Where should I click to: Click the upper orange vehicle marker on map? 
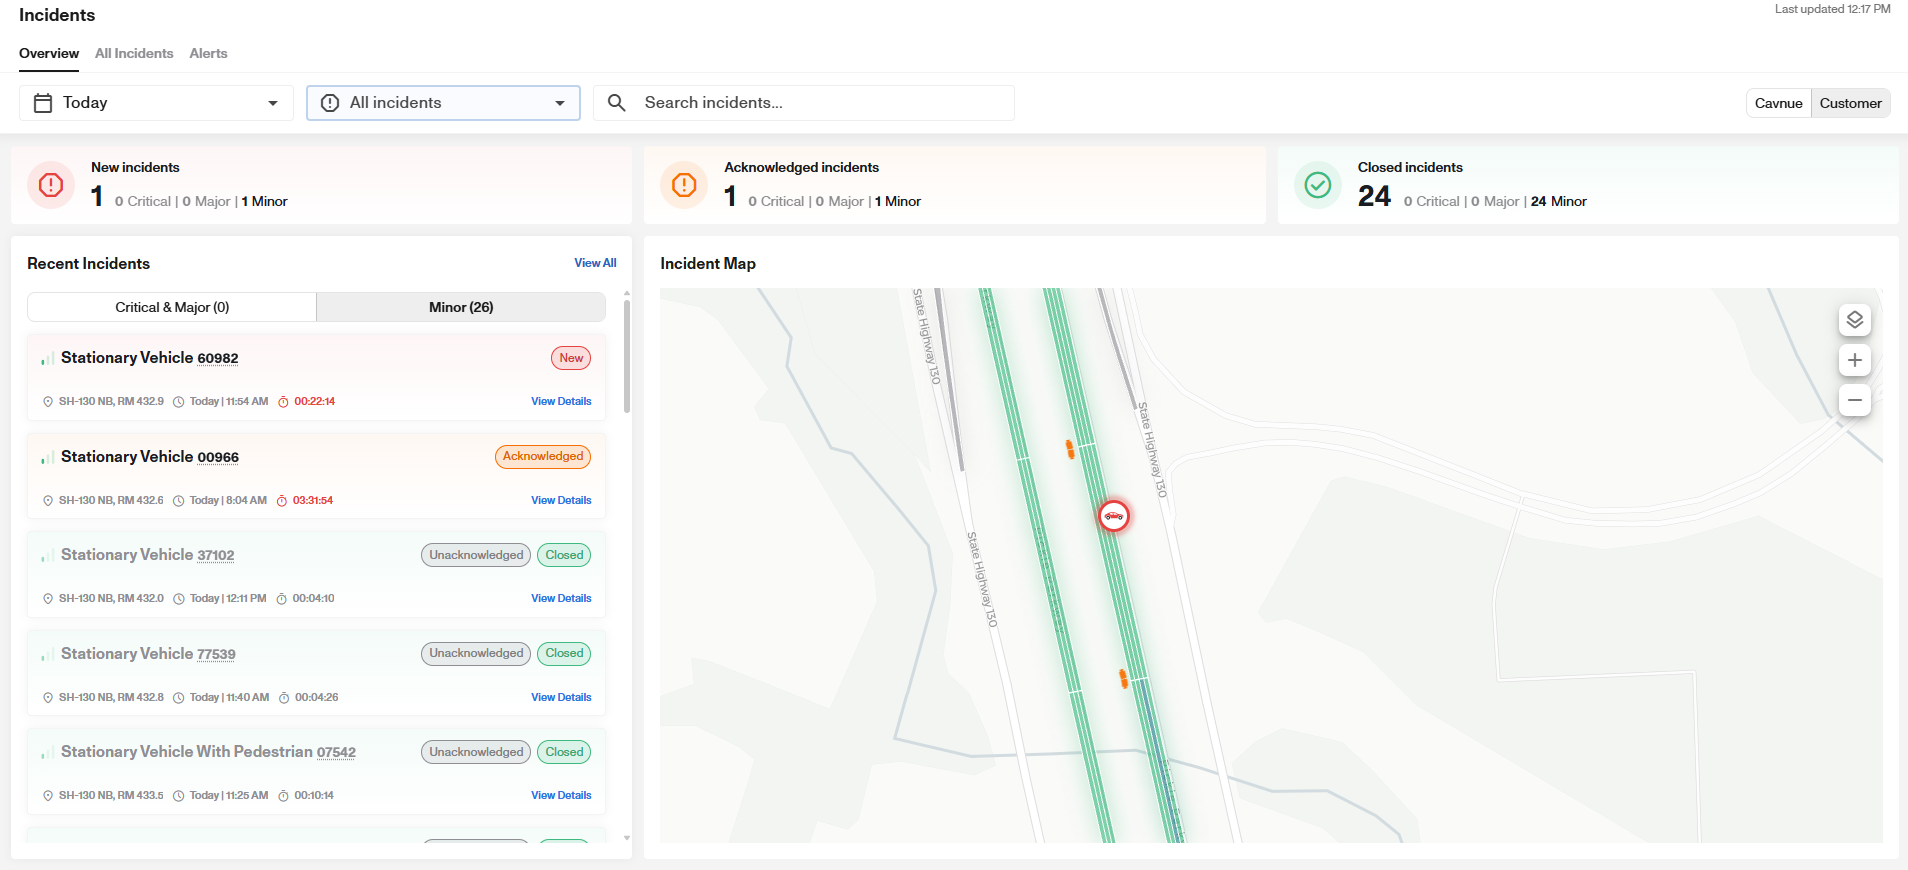(1070, 450)
